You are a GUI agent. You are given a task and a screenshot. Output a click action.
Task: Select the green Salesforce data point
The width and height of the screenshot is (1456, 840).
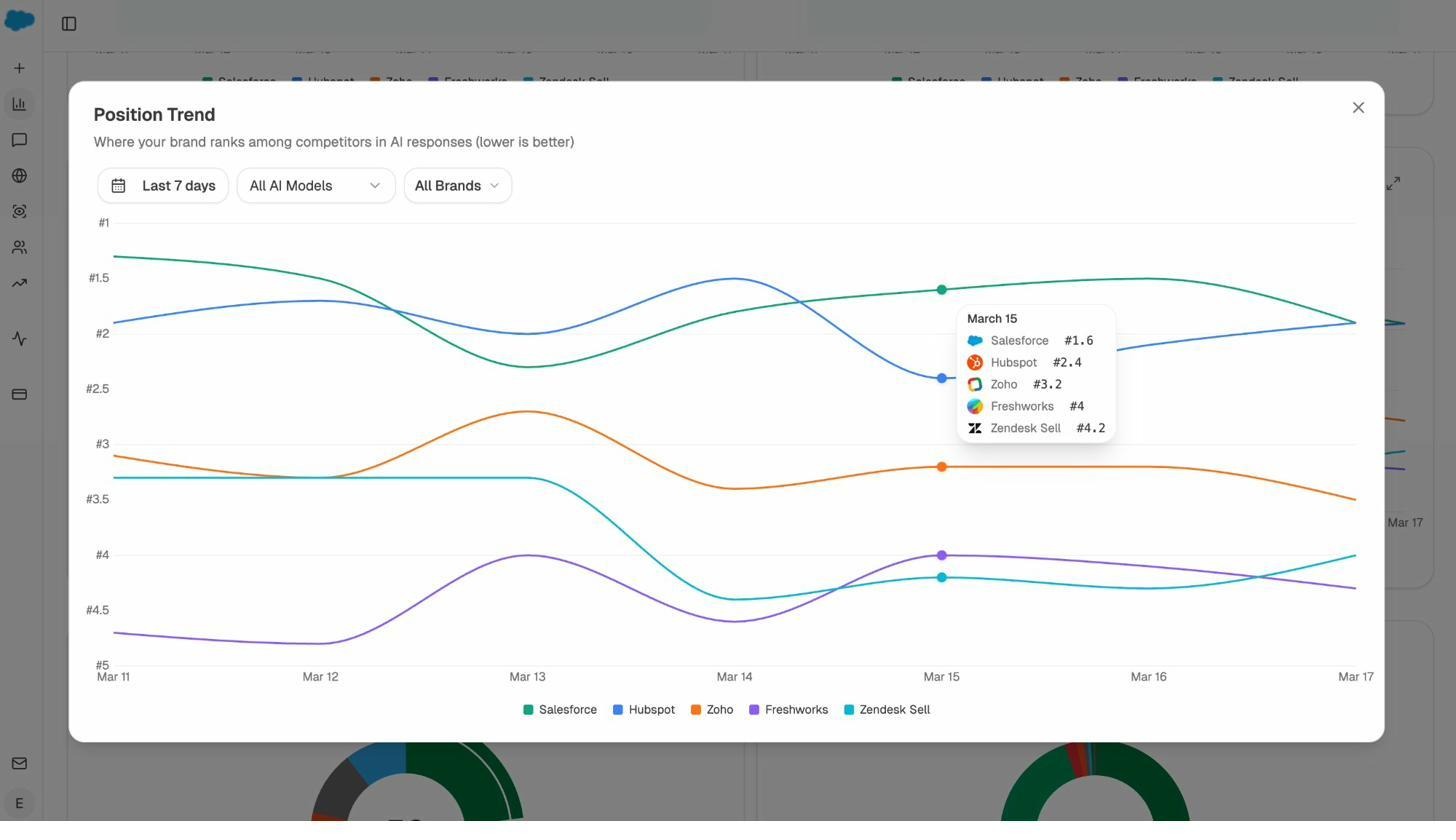[941, 290]
